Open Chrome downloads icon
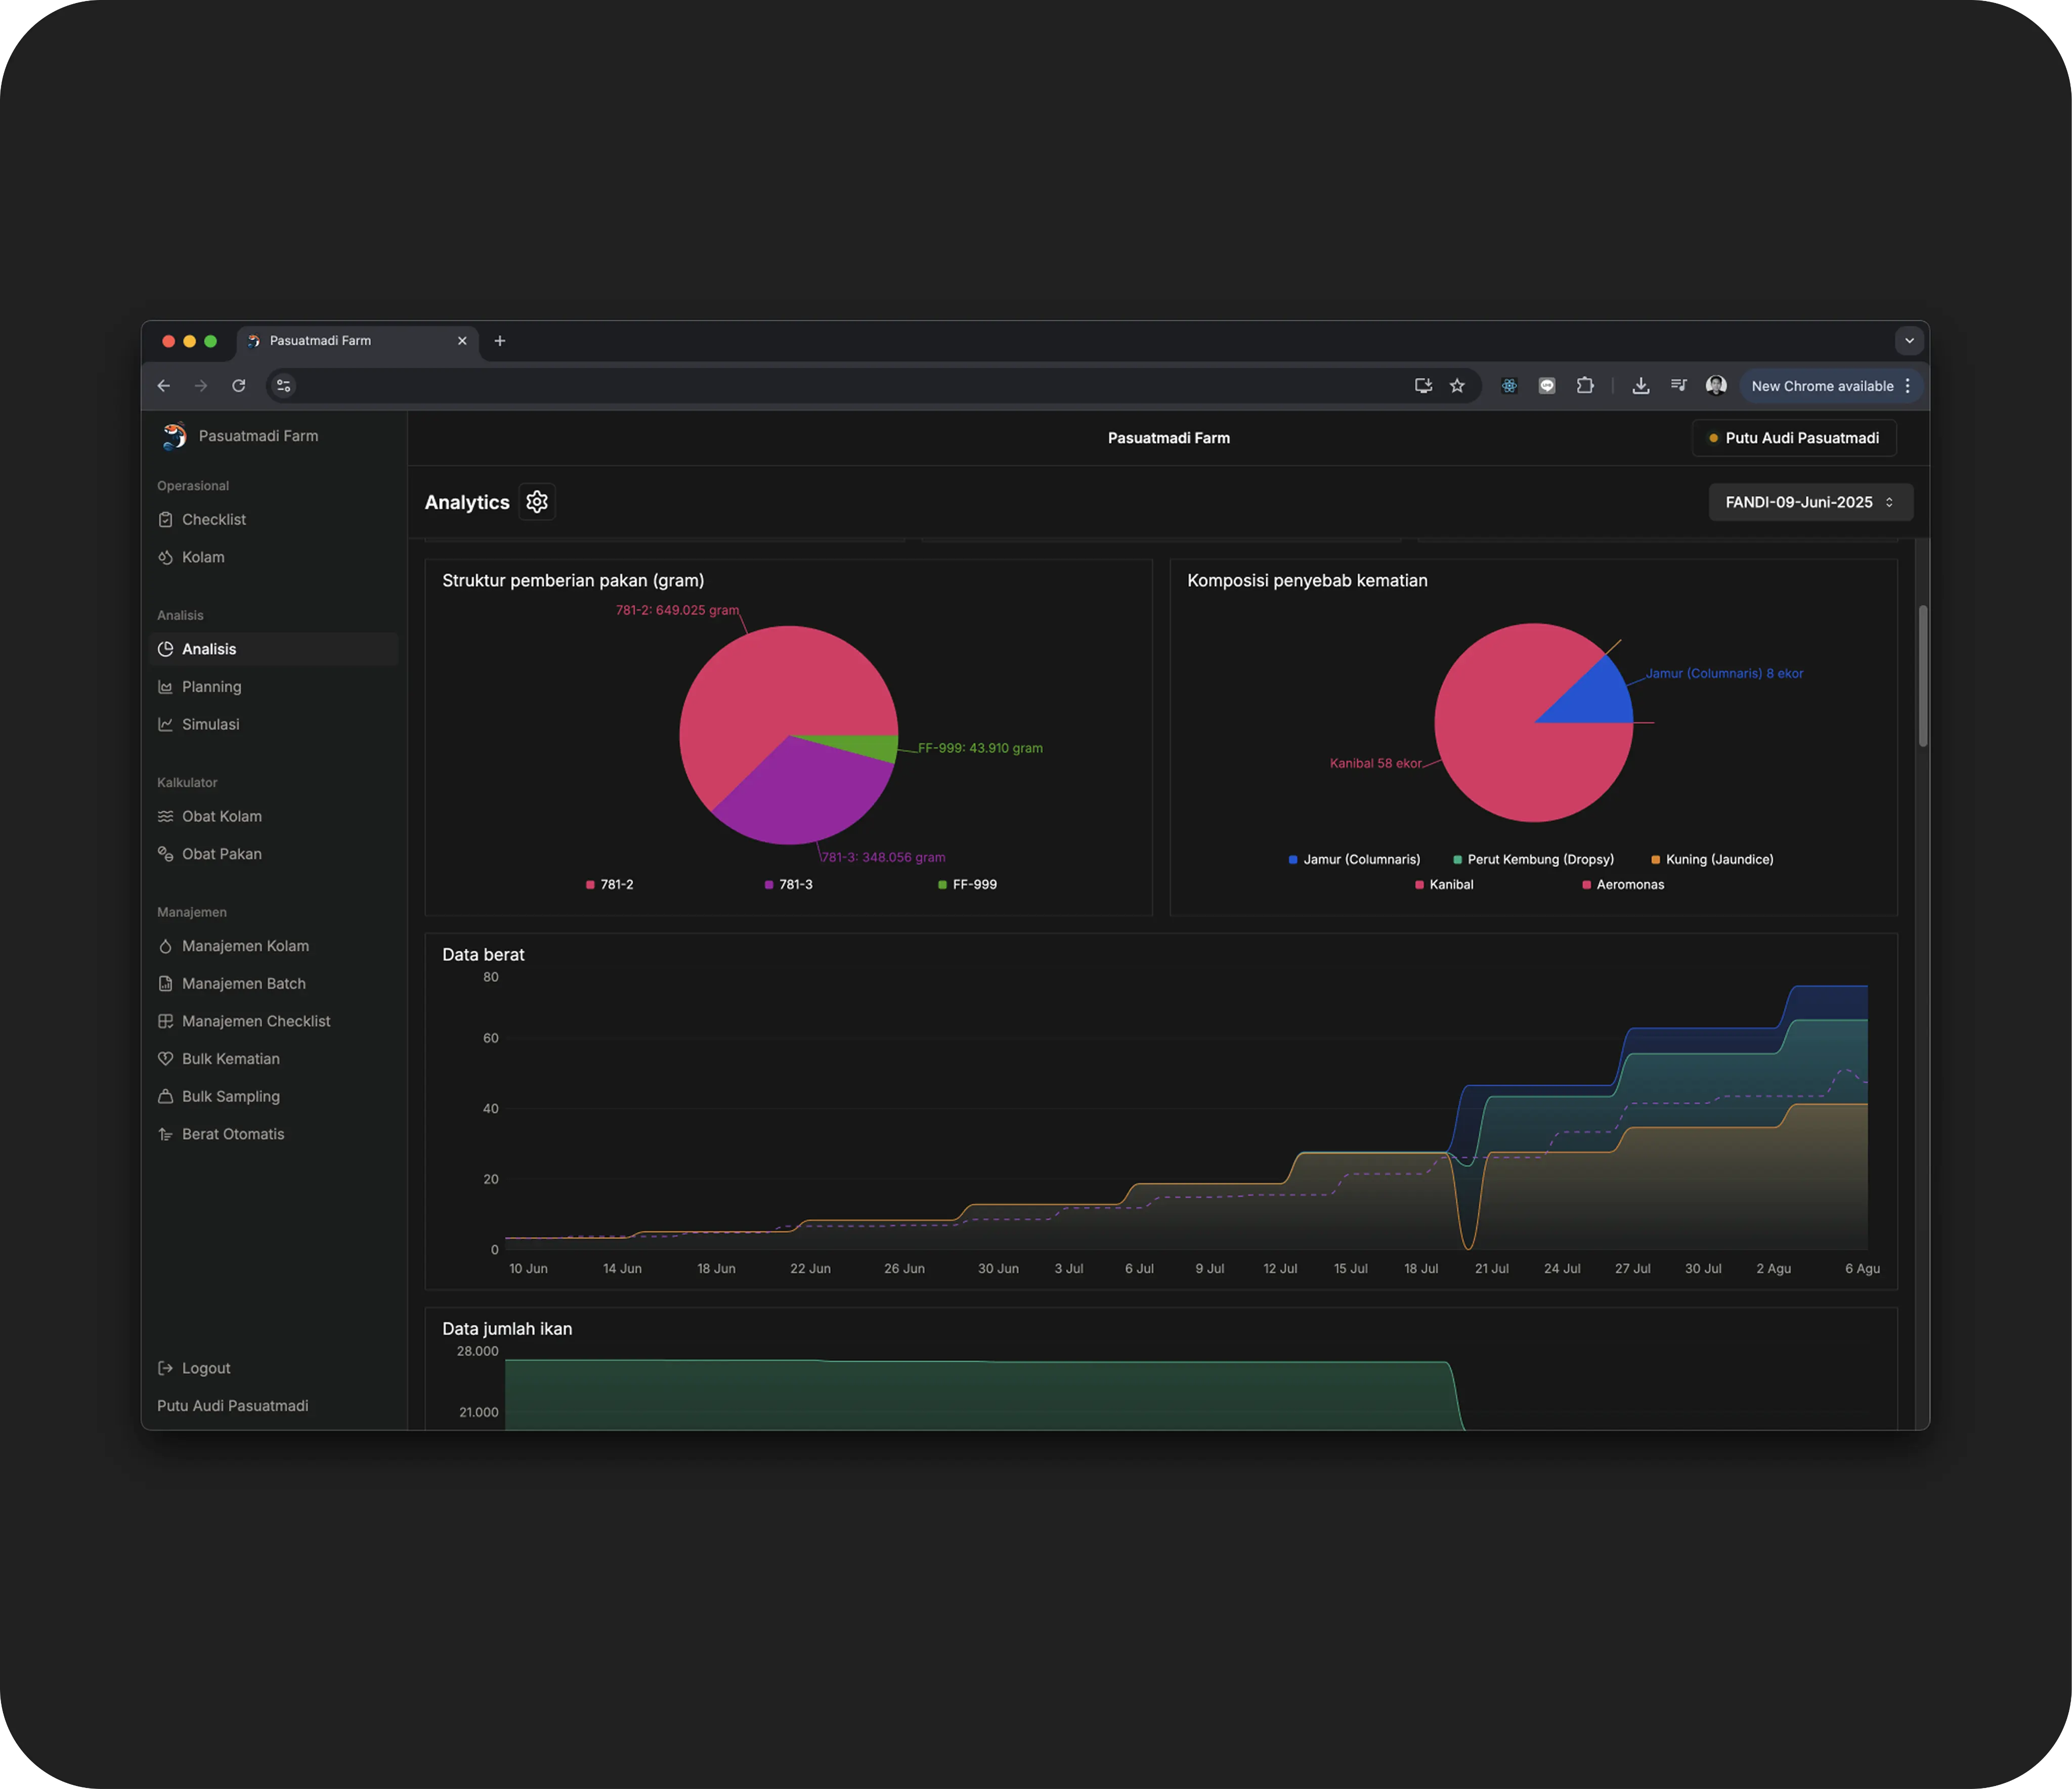This screenshot has height=1789, width=2072. click(1641, 386)
